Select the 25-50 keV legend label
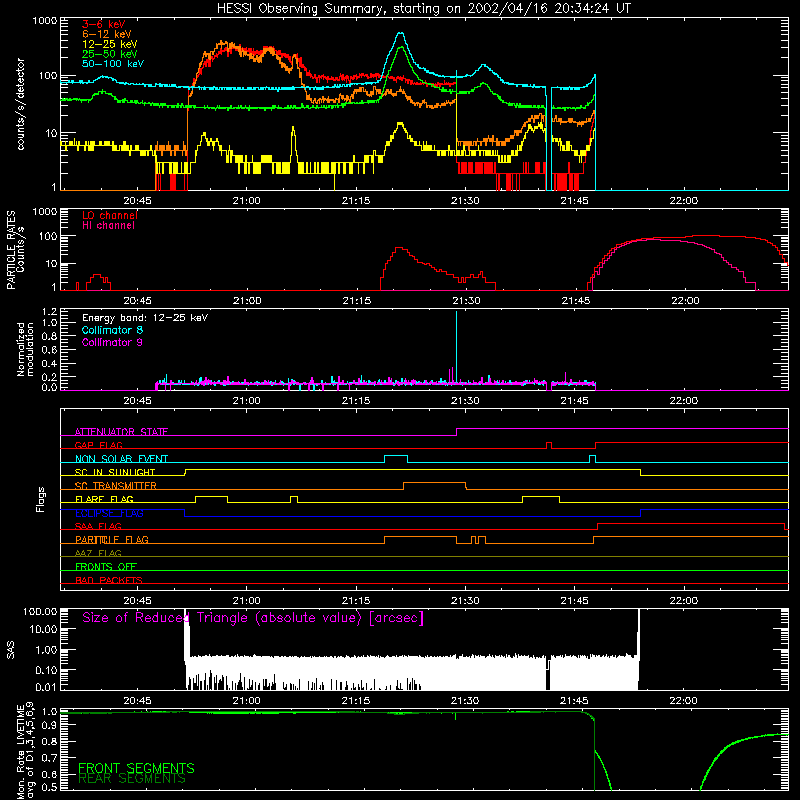 (x=110, y=54)
